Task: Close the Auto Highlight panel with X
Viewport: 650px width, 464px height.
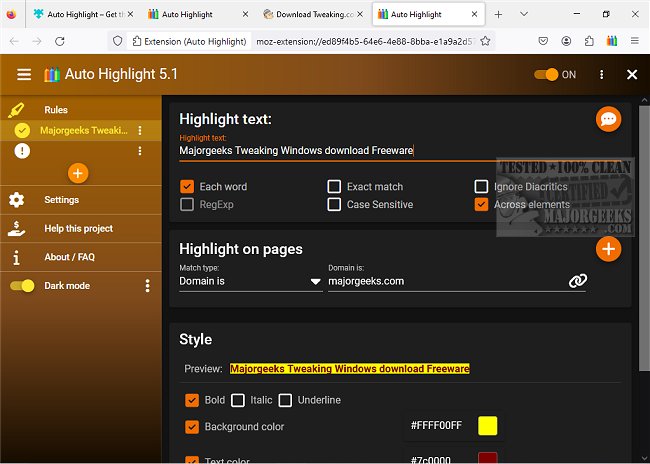Action: [x=632, y=75]
